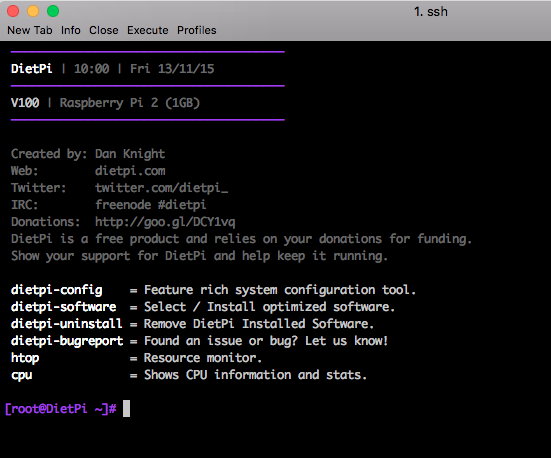Click the 'dietpi-software' command name
The height and width of the screenshot is (458, 551).
coord(64,307)
